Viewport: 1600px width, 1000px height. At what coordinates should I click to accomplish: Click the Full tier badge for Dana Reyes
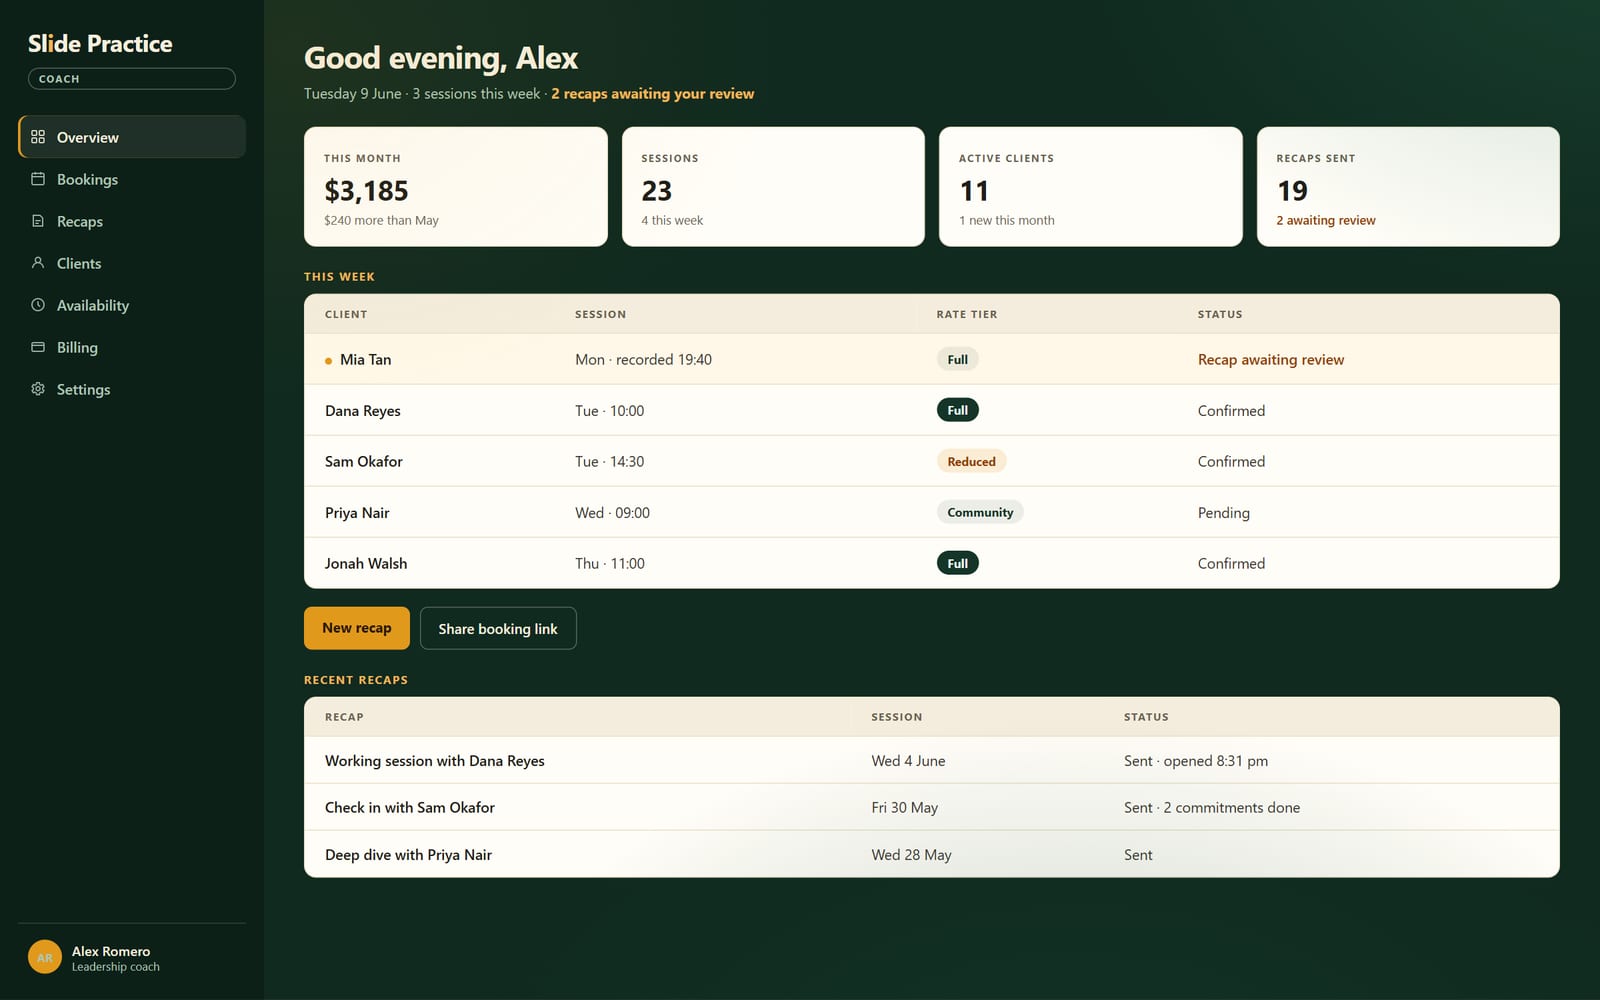(958, 410)
